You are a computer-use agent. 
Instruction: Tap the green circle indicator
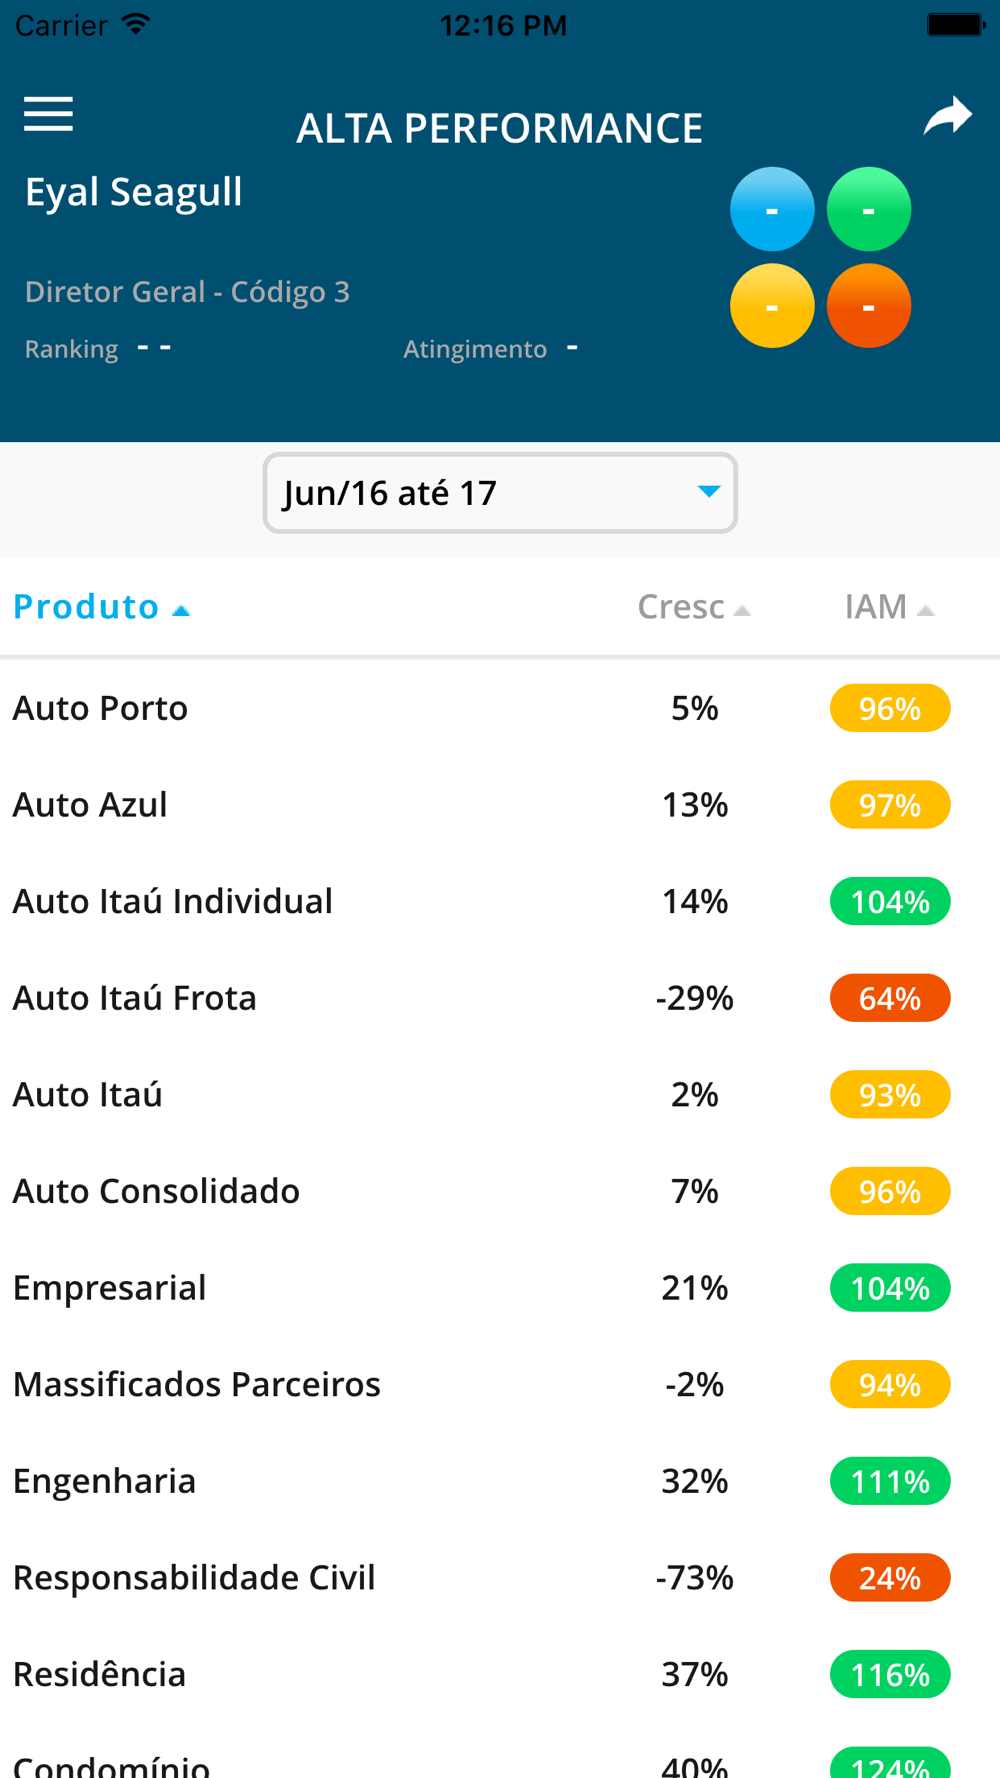click(x=868, y=209)
